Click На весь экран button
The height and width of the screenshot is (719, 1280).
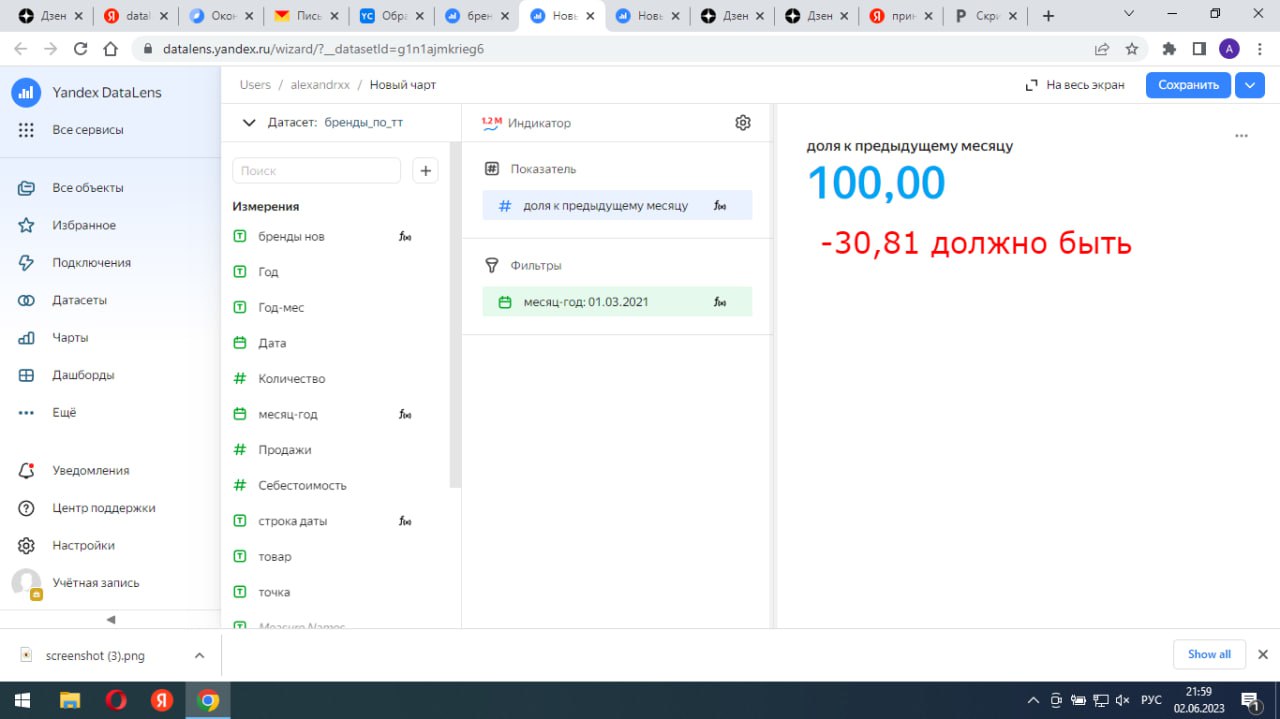tap(1075, 85)
